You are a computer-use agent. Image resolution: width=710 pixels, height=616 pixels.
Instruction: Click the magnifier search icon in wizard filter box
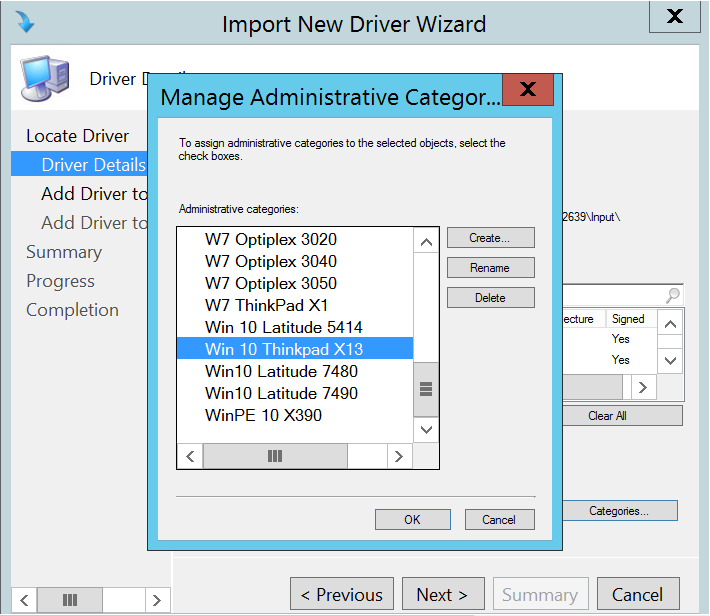click(x=673, y=295)
